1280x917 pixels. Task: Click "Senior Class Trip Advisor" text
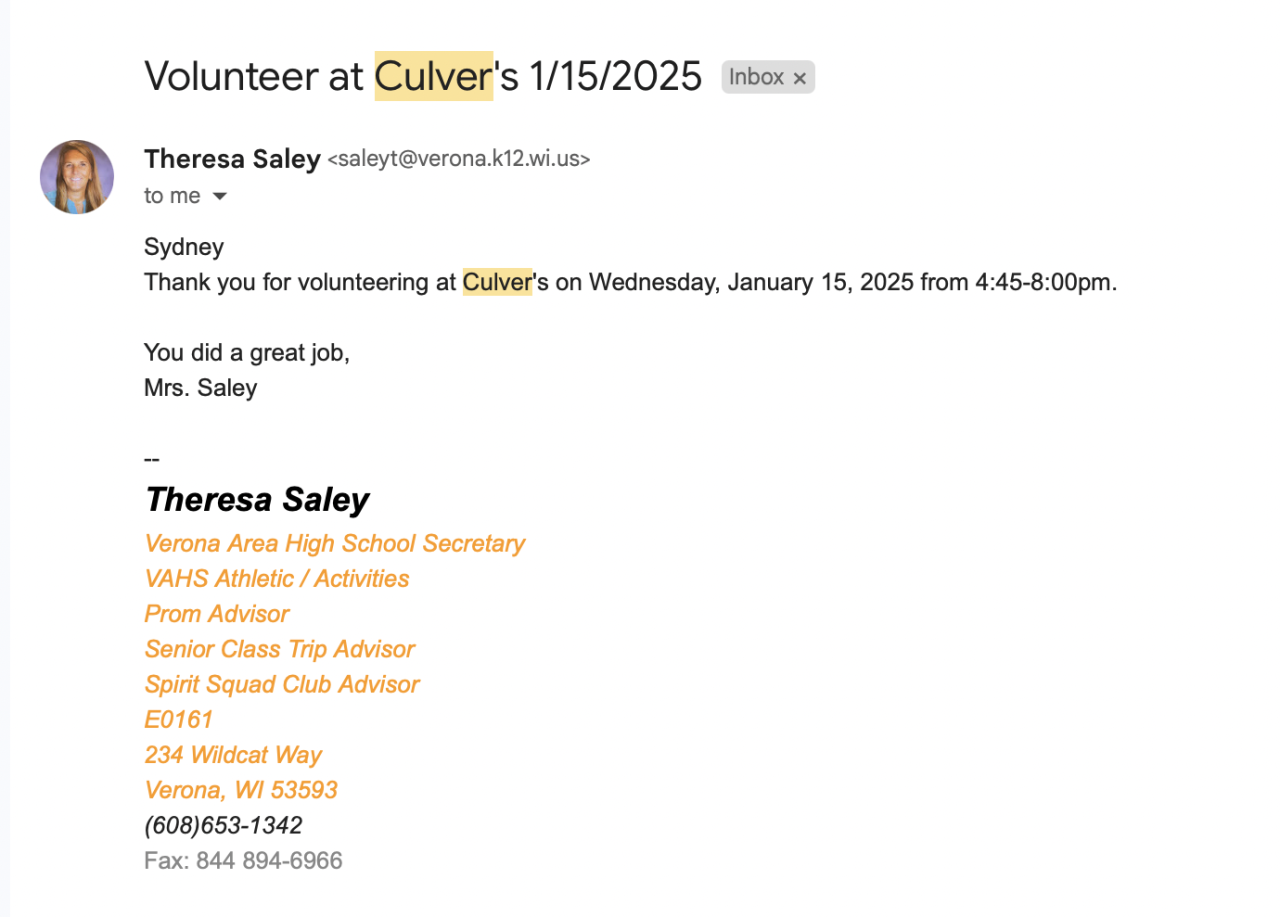(279, 649)
